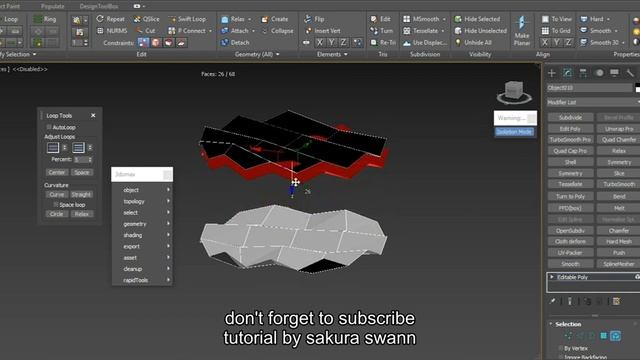Screen dimensions: 640x360
Task: Open the geometry submenu
Action: pos(142,224)
